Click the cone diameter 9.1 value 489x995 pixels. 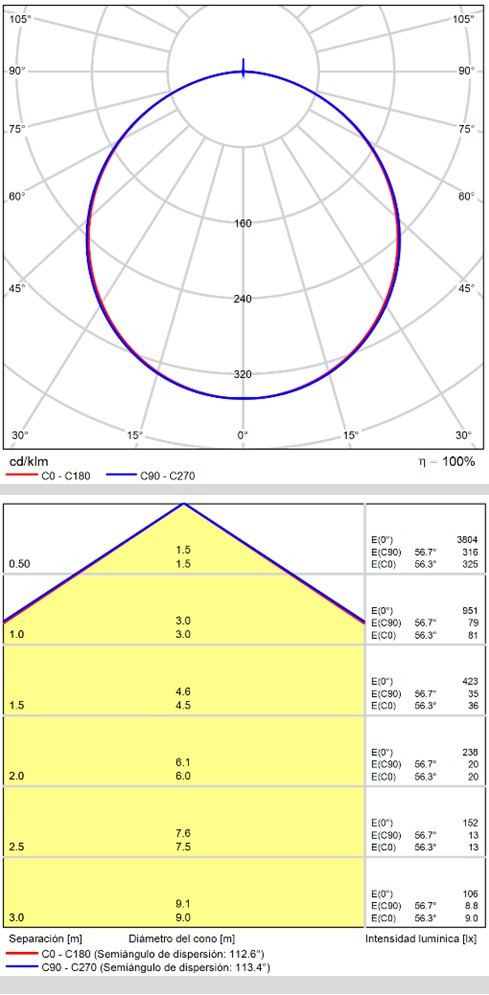click(x=183, y=903)
